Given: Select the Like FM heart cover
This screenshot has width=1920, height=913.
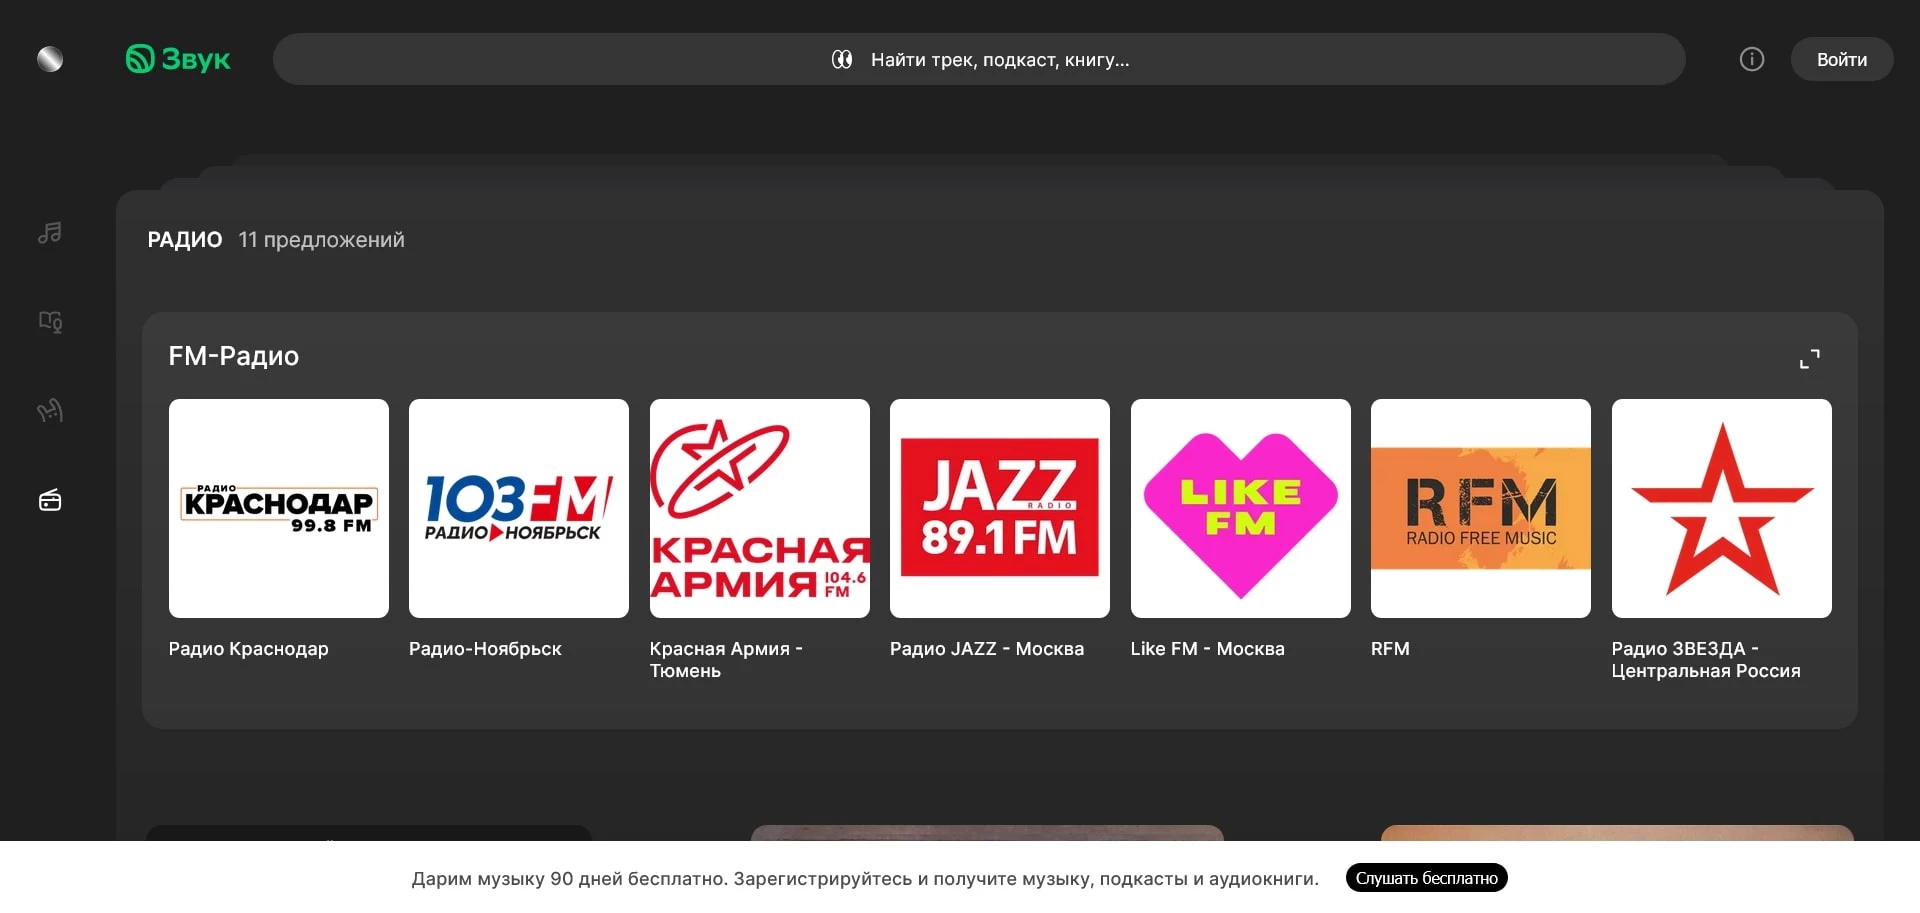Looking at the screenshot, I should (1240, 508).
